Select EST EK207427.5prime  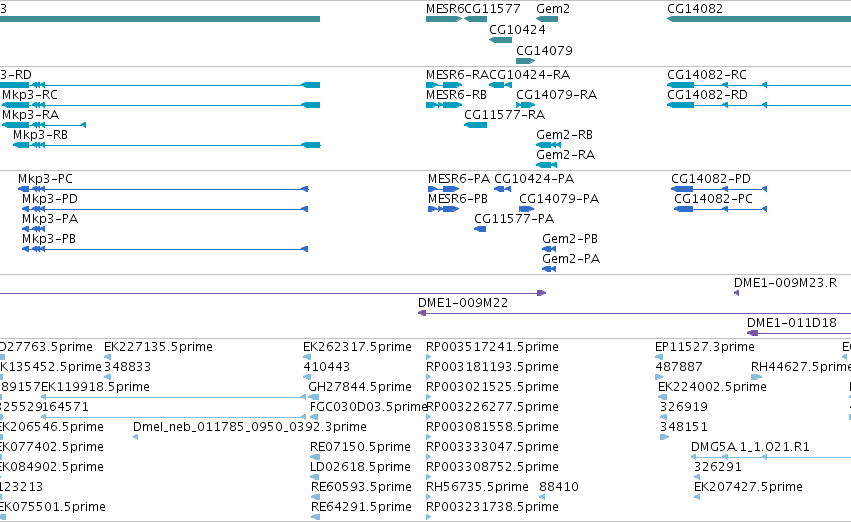748,487
